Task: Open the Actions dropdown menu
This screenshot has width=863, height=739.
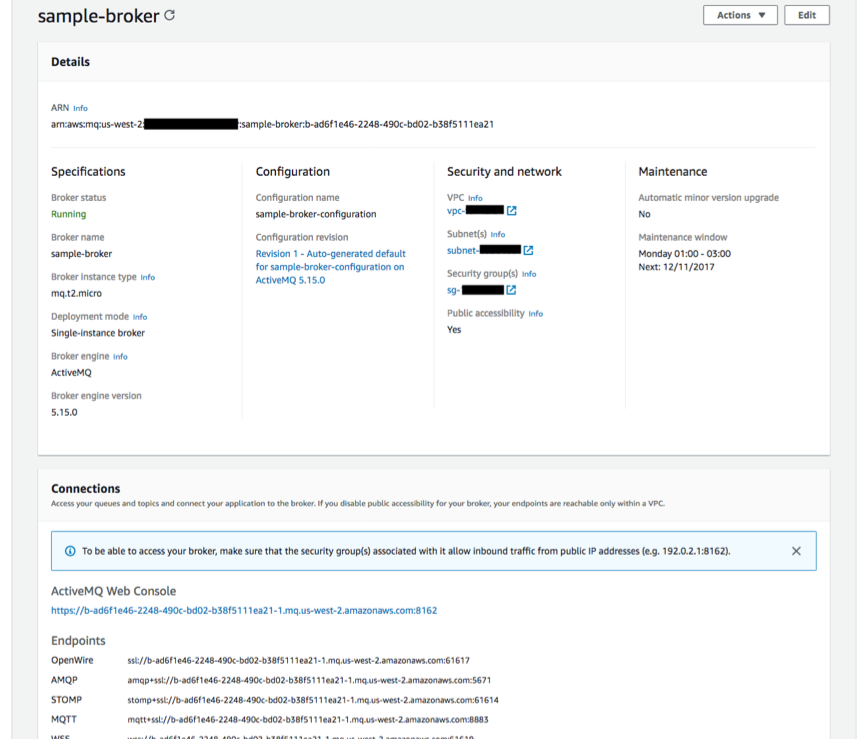Action: (x=740, y=15)
